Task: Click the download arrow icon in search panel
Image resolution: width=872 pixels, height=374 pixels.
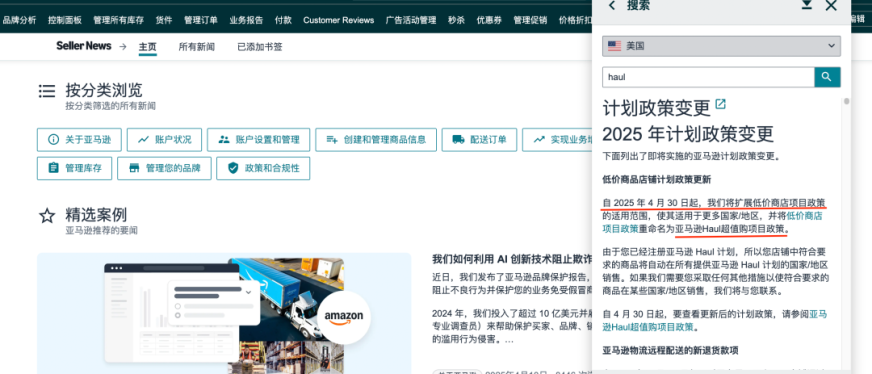Action: pyautogui.click(x=806, y=5)
